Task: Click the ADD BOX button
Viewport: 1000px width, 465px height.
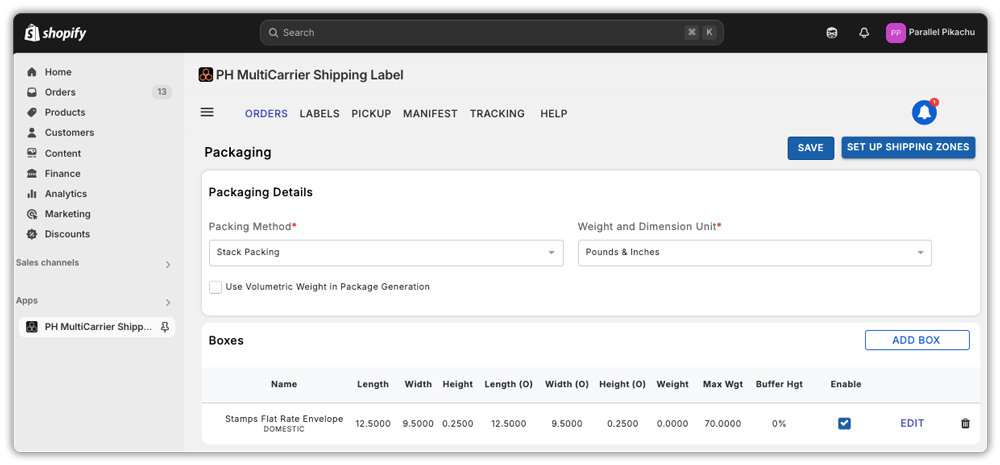Action: click(917, 340)
